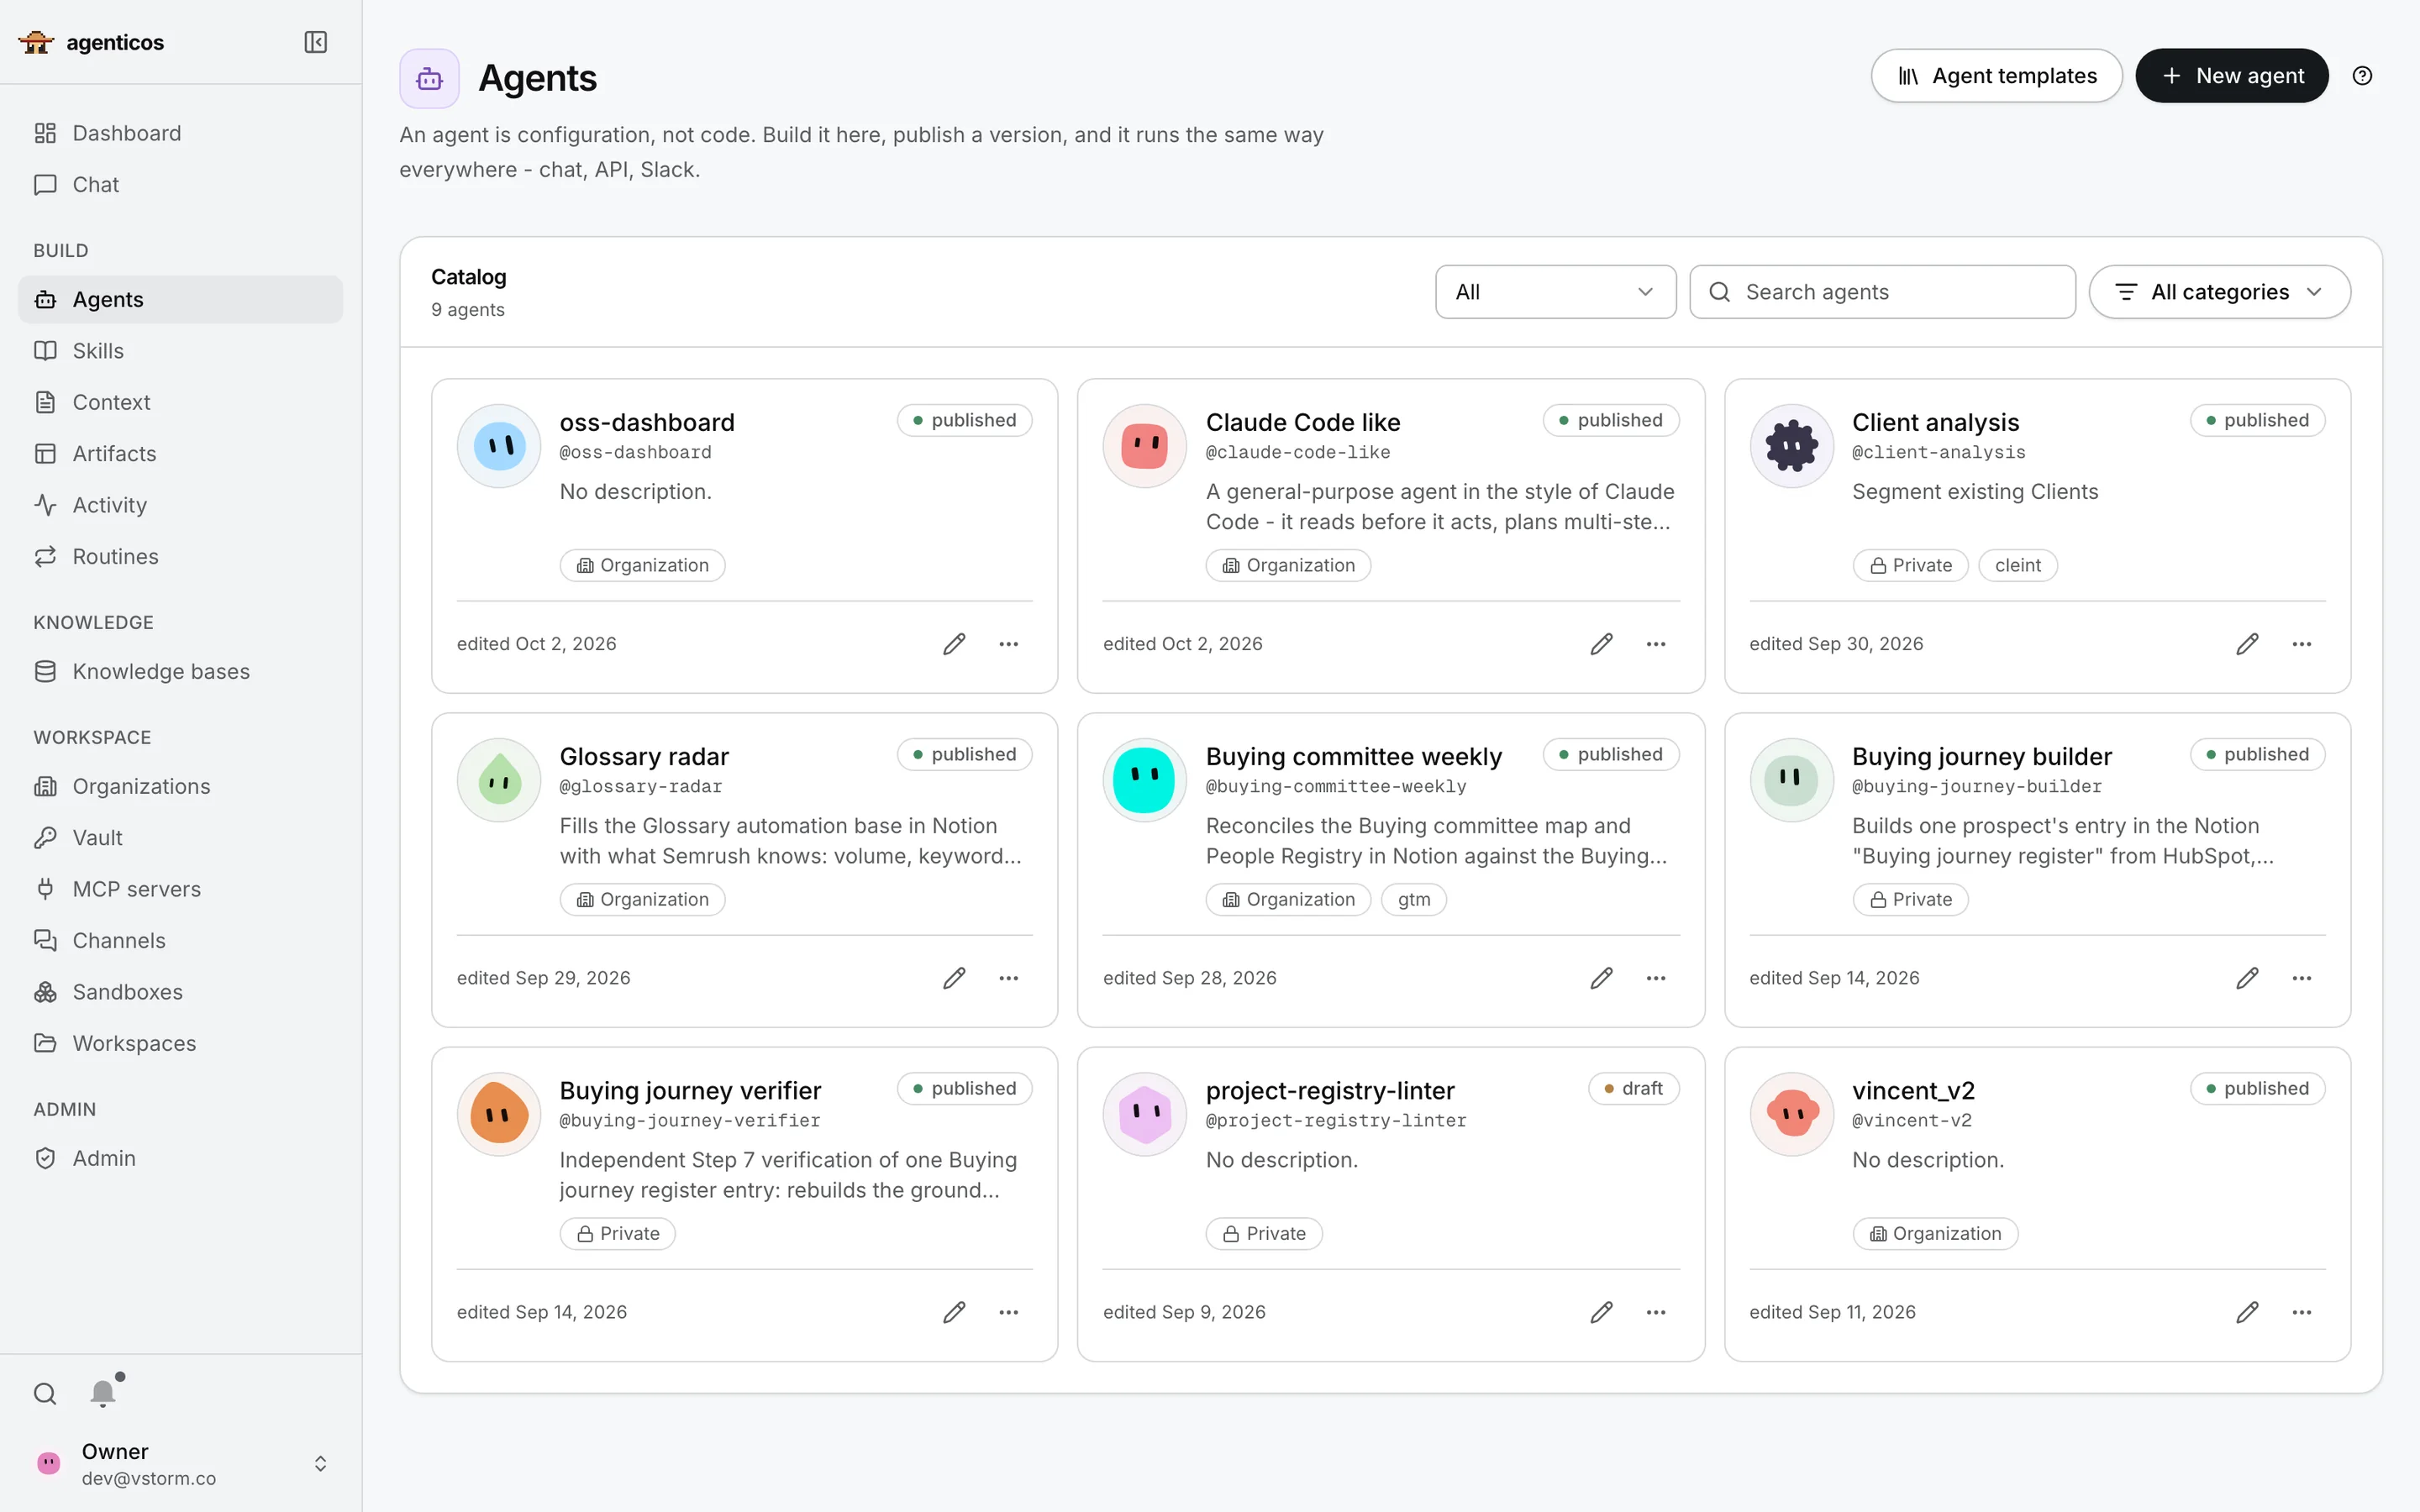Open Activity in the sidebar

(181, 505)
